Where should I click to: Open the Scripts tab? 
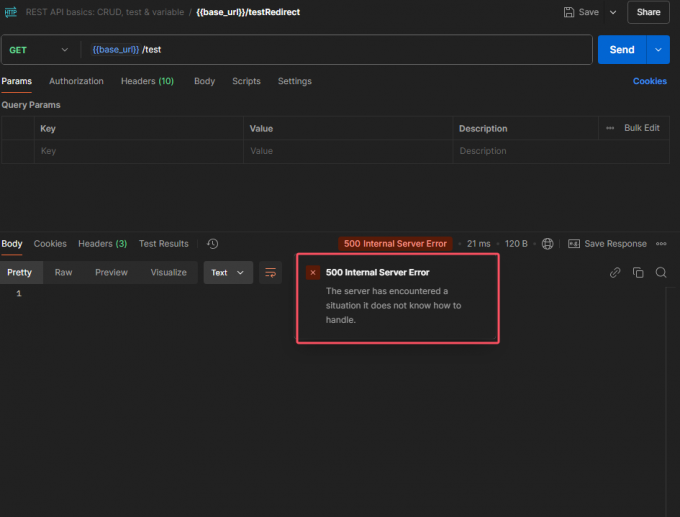tap(246, 81)
